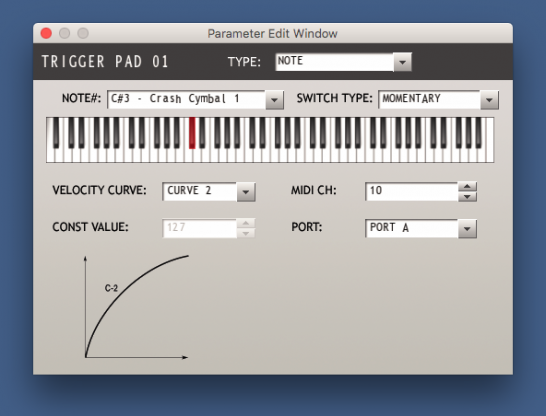The image size is (546, 416).
Task: Click the TYPE dropdown arrow button
Action: point(403,62)
